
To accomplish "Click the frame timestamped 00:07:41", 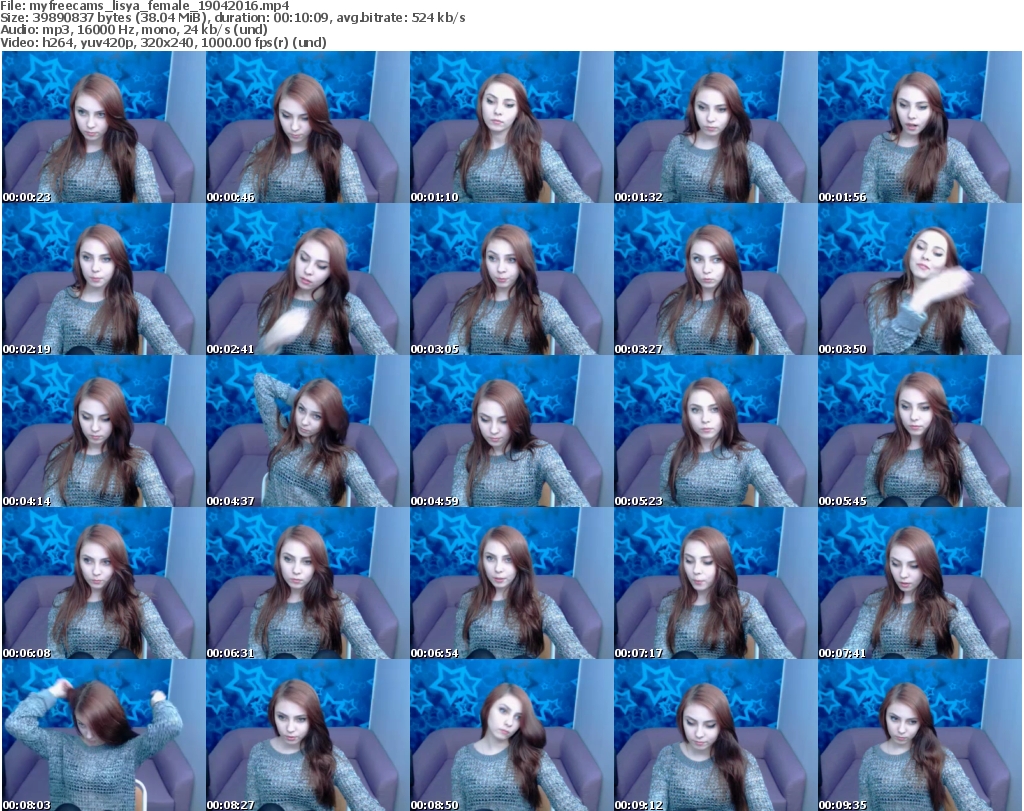I will [920, 583].
